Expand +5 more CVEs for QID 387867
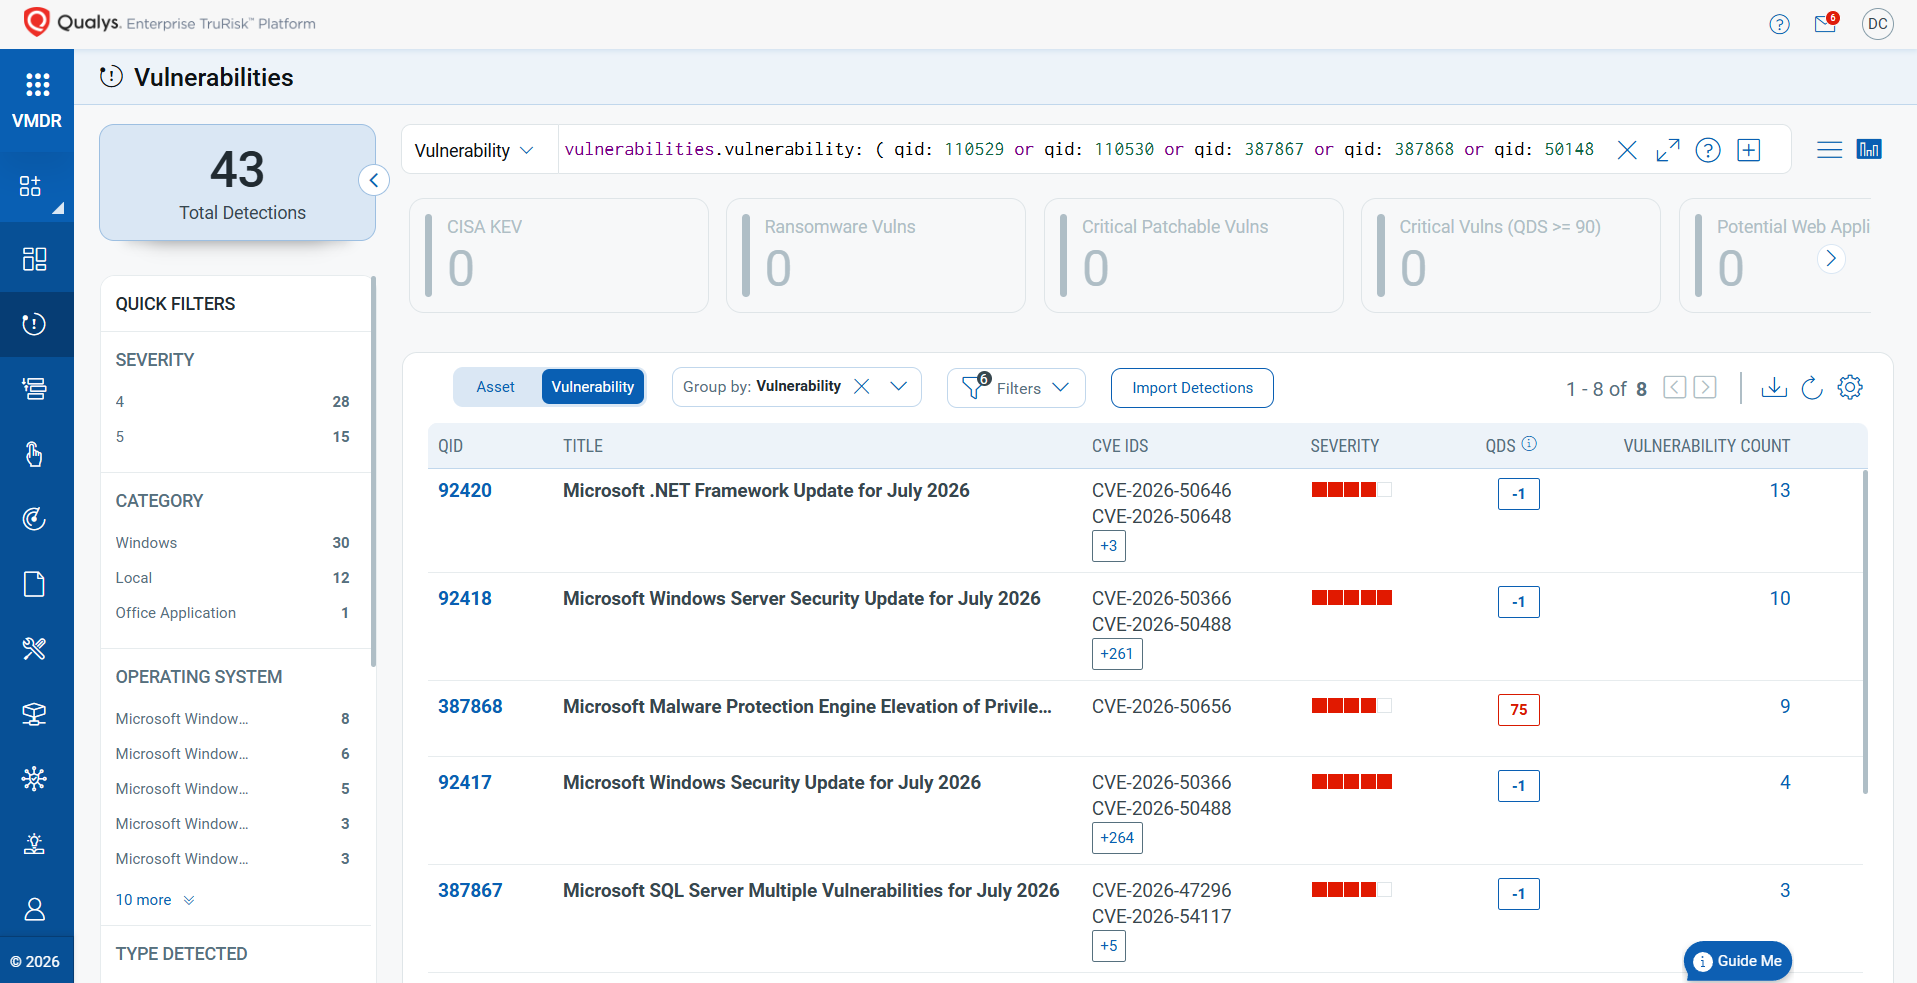The image size is (1917, 983). (x=1108, y=946)
